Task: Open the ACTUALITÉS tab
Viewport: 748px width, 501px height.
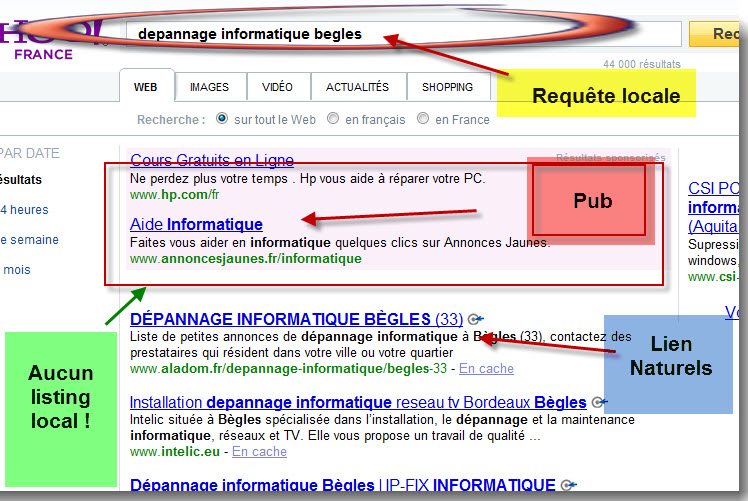Action: (357, 87)
